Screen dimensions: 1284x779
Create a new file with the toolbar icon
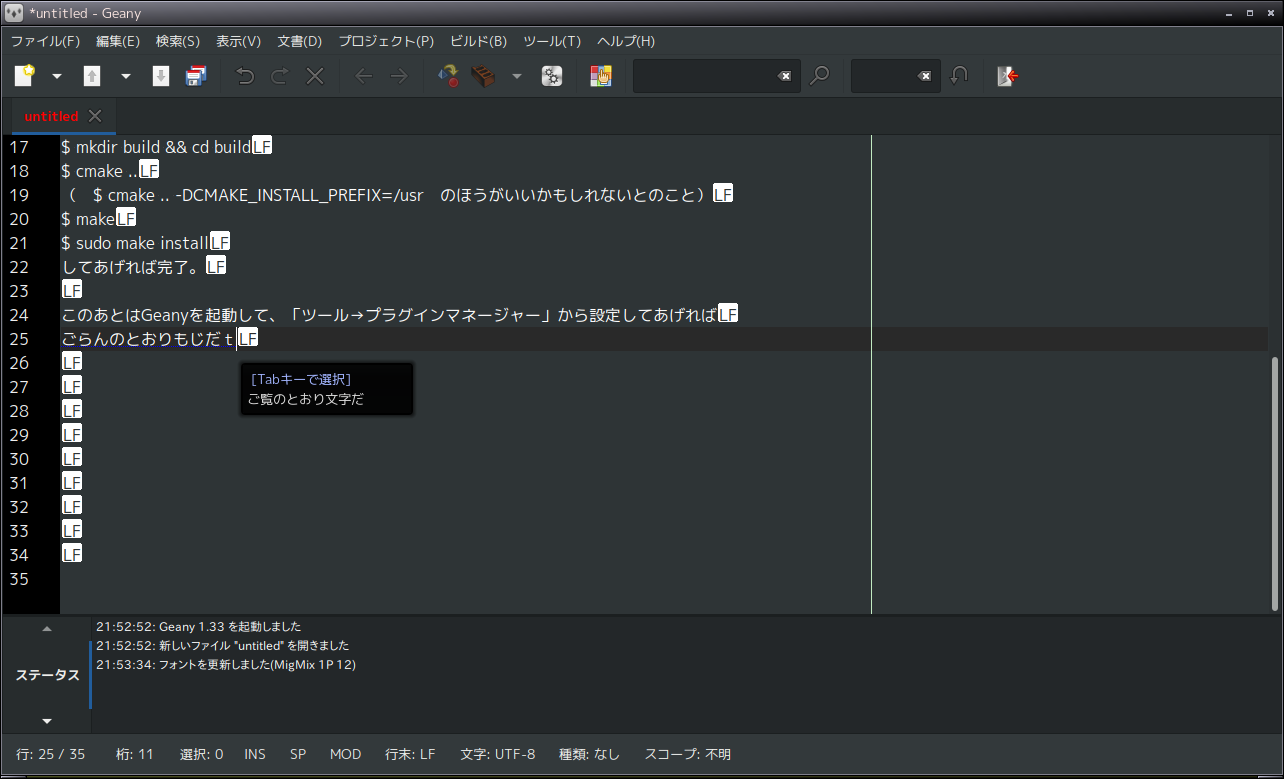click(25, 76)
